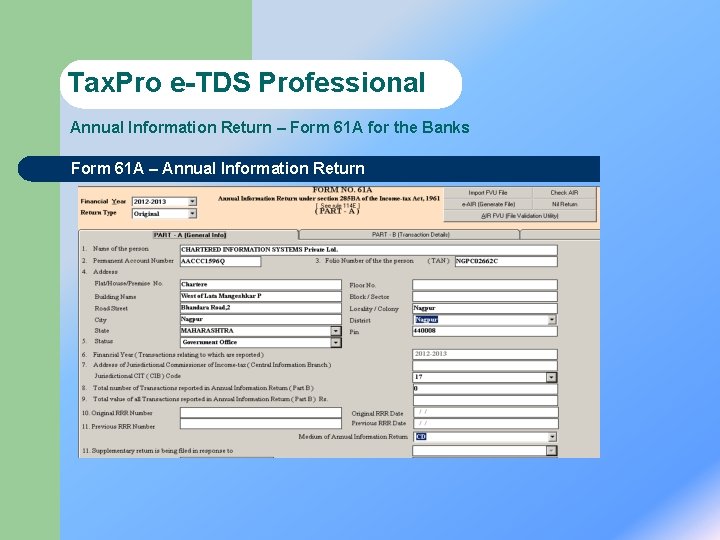This screenshot has height=540, width=720.
Task: Click the Permanent Account Number field
Action: pos(220,261)
